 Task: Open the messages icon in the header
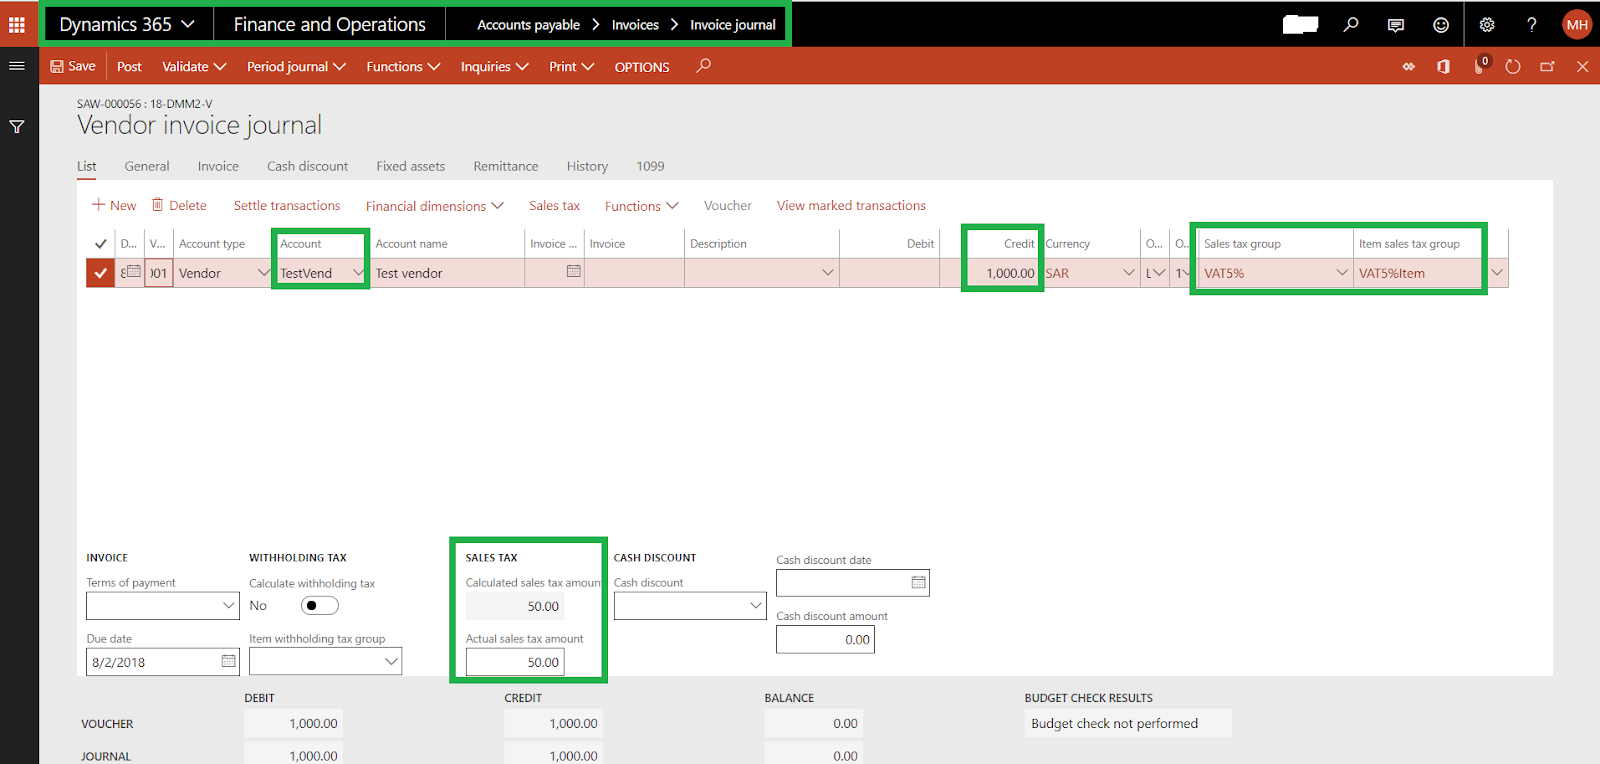(1396, 25)
